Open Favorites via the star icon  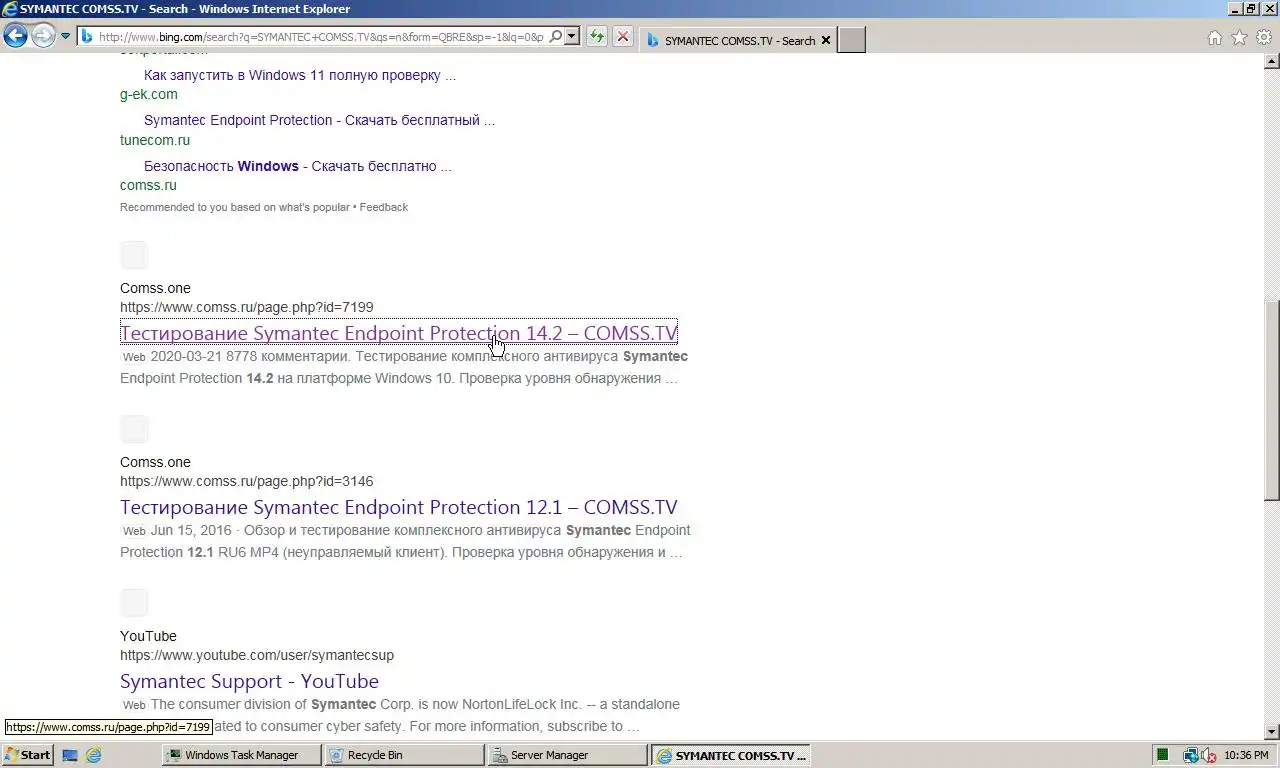coord(1239,38)
